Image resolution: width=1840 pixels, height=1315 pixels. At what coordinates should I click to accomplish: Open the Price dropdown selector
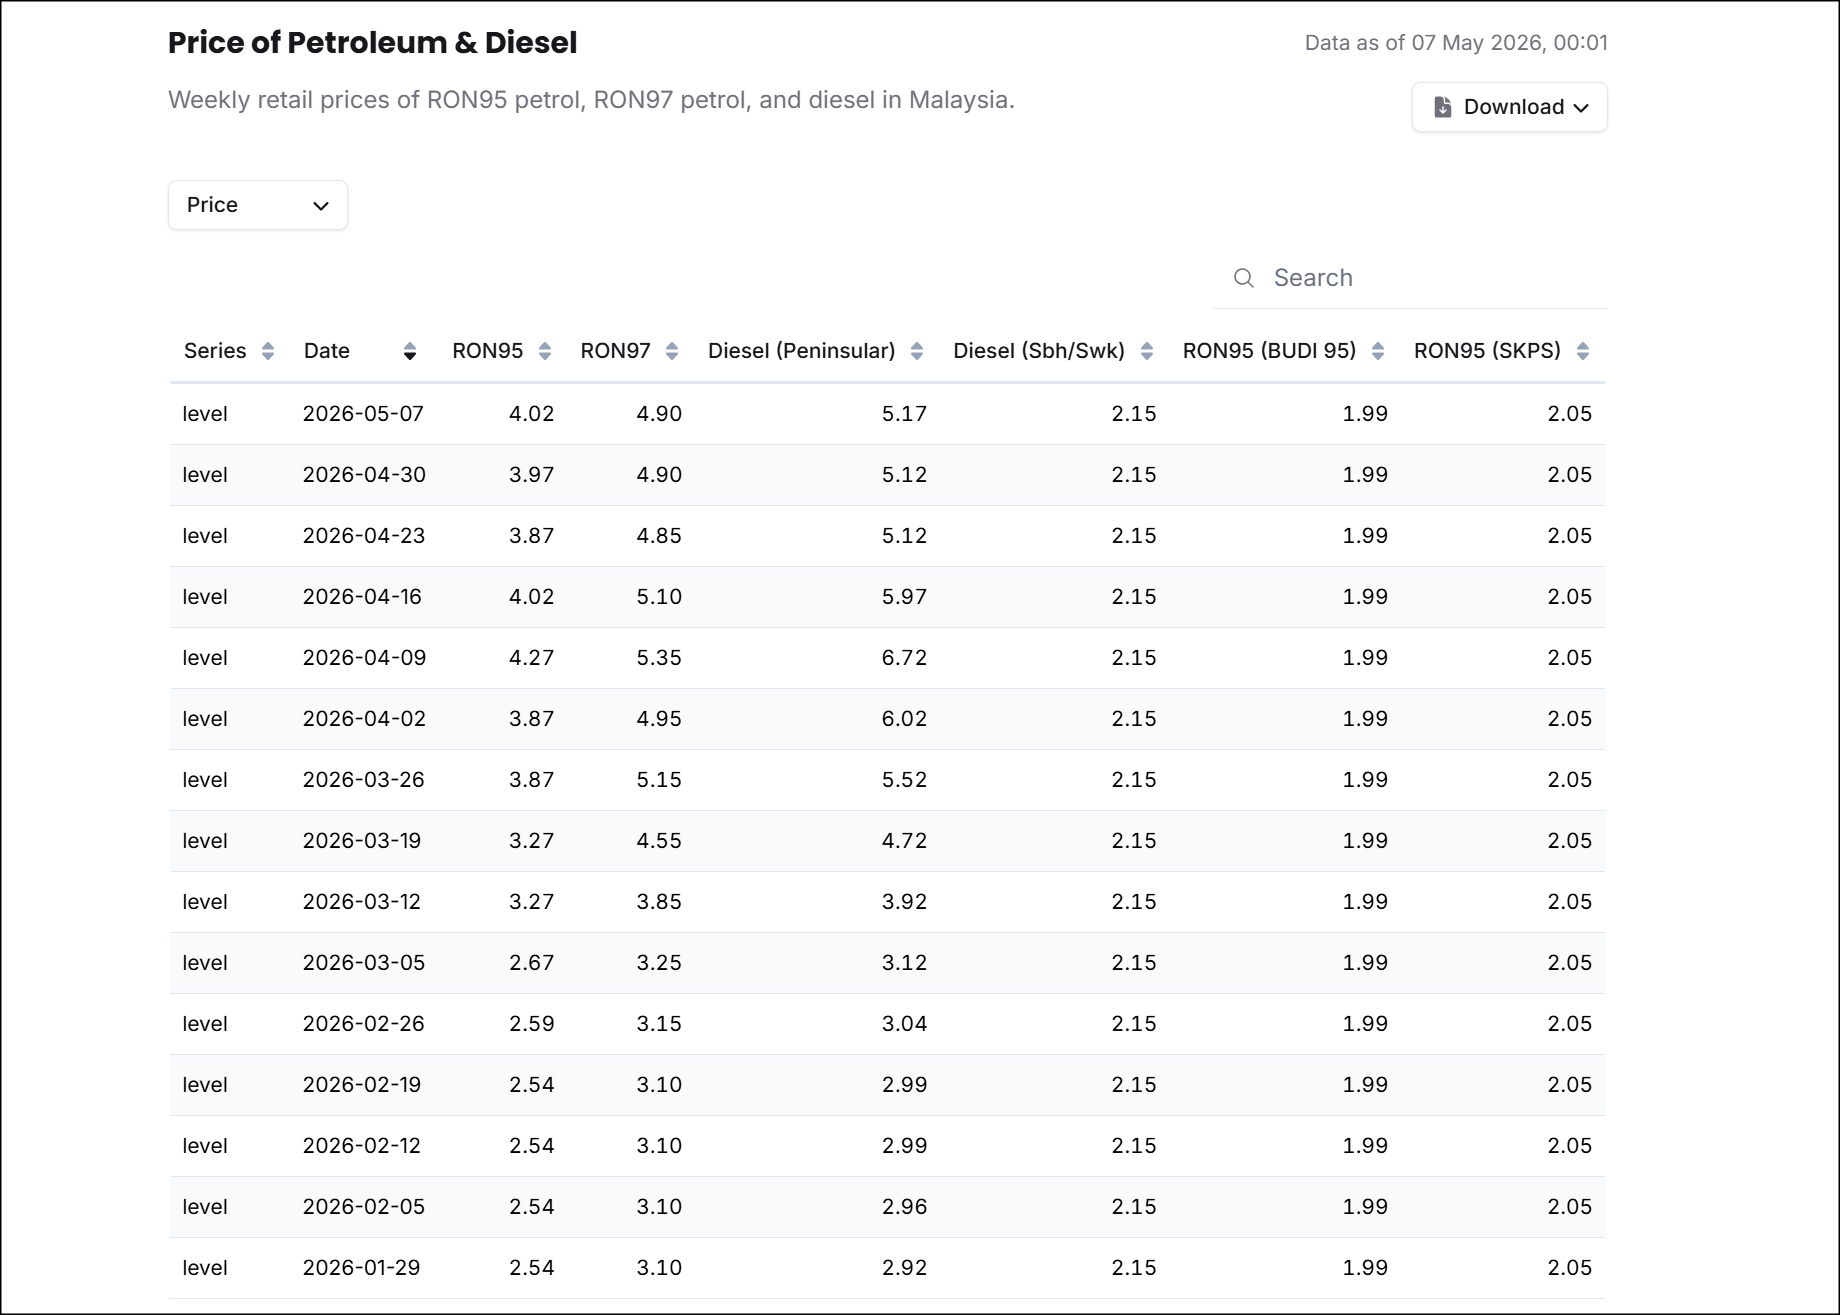258,205
